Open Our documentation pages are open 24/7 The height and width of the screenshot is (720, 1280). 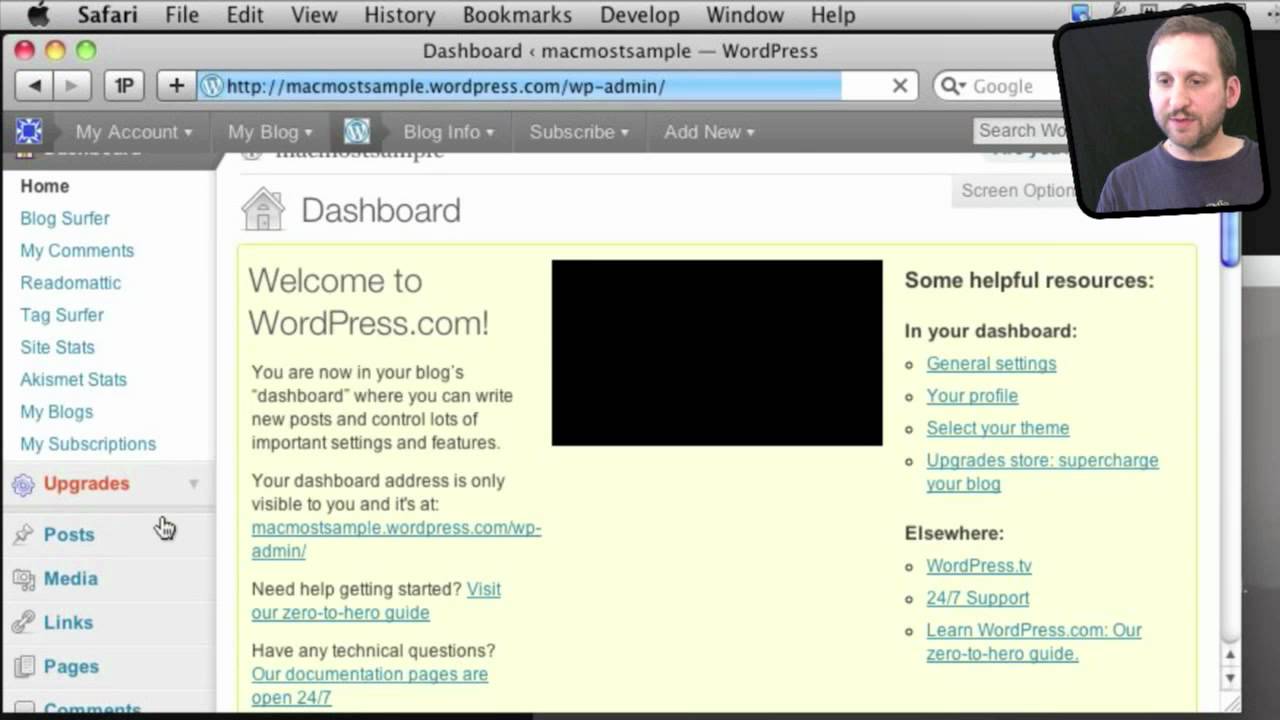click(369, 685)
